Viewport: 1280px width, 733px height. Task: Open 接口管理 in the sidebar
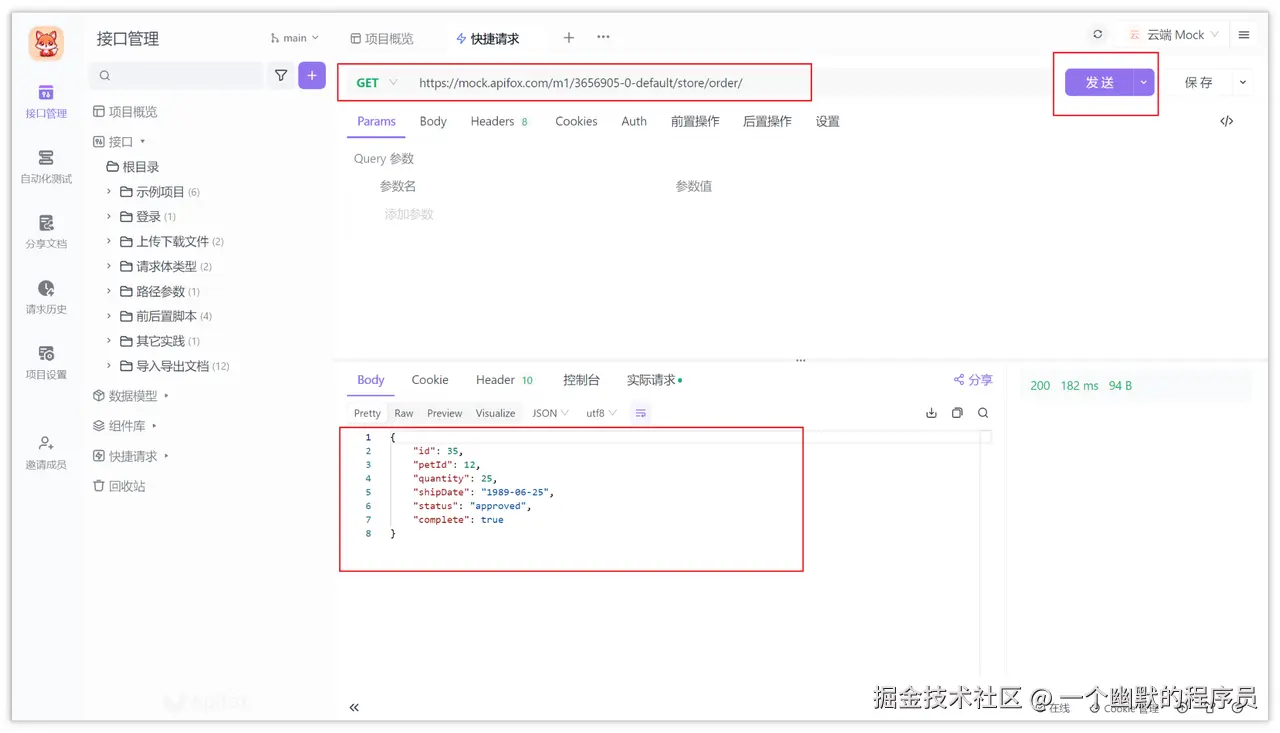pyautogui.click(x=46, y=101)
